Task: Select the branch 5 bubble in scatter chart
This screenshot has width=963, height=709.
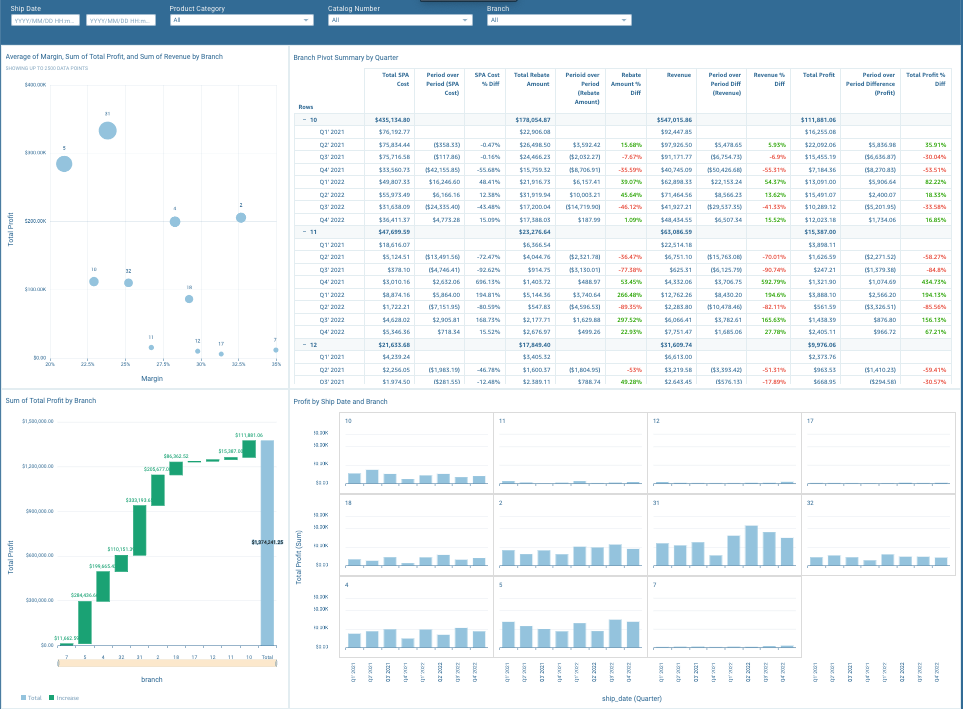Action: point(64,164)
